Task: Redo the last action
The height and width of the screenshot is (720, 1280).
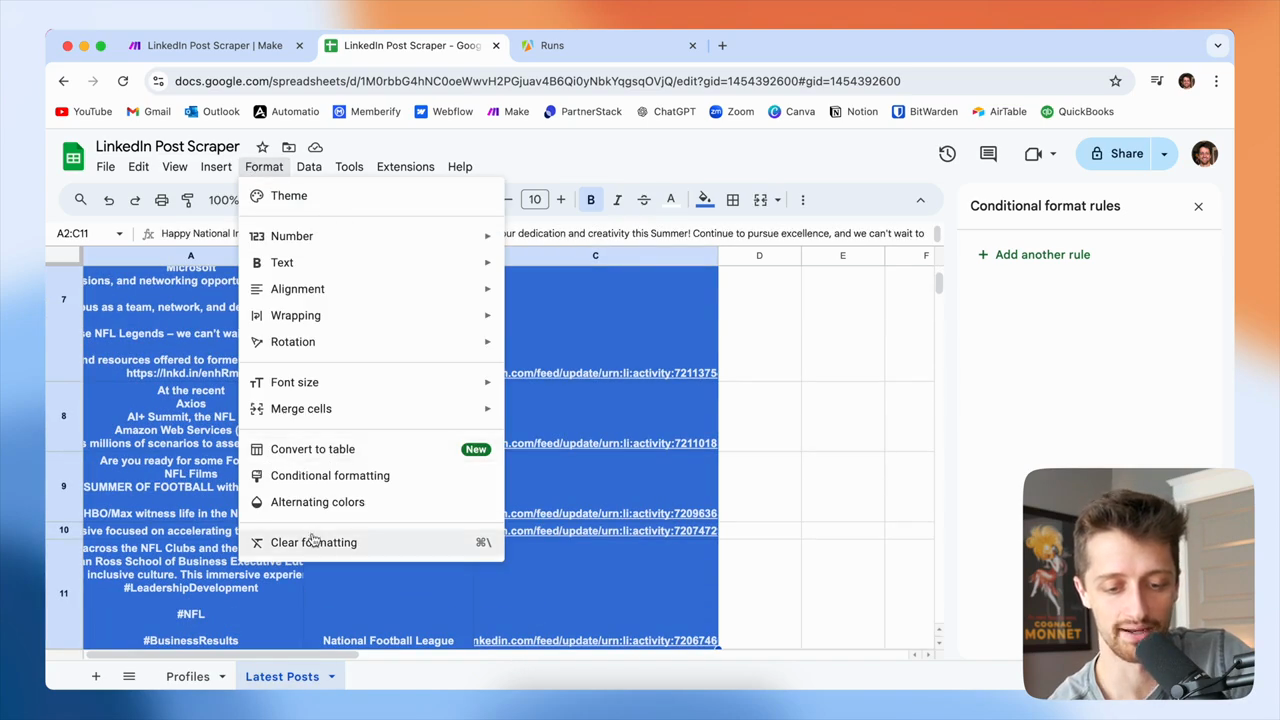Action: (x=135, y=200)
